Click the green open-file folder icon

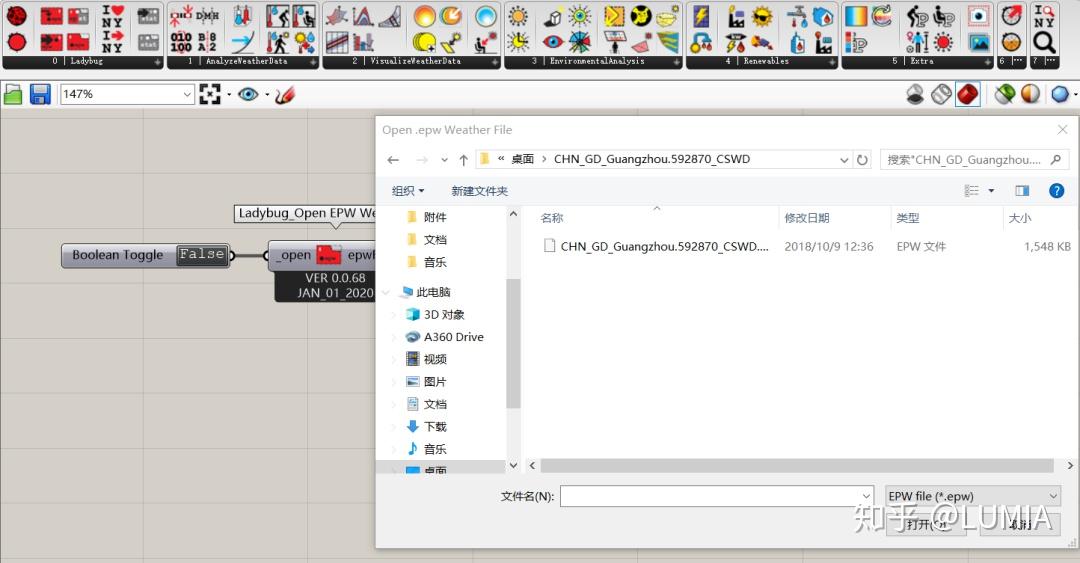click(x=13, y=94)
